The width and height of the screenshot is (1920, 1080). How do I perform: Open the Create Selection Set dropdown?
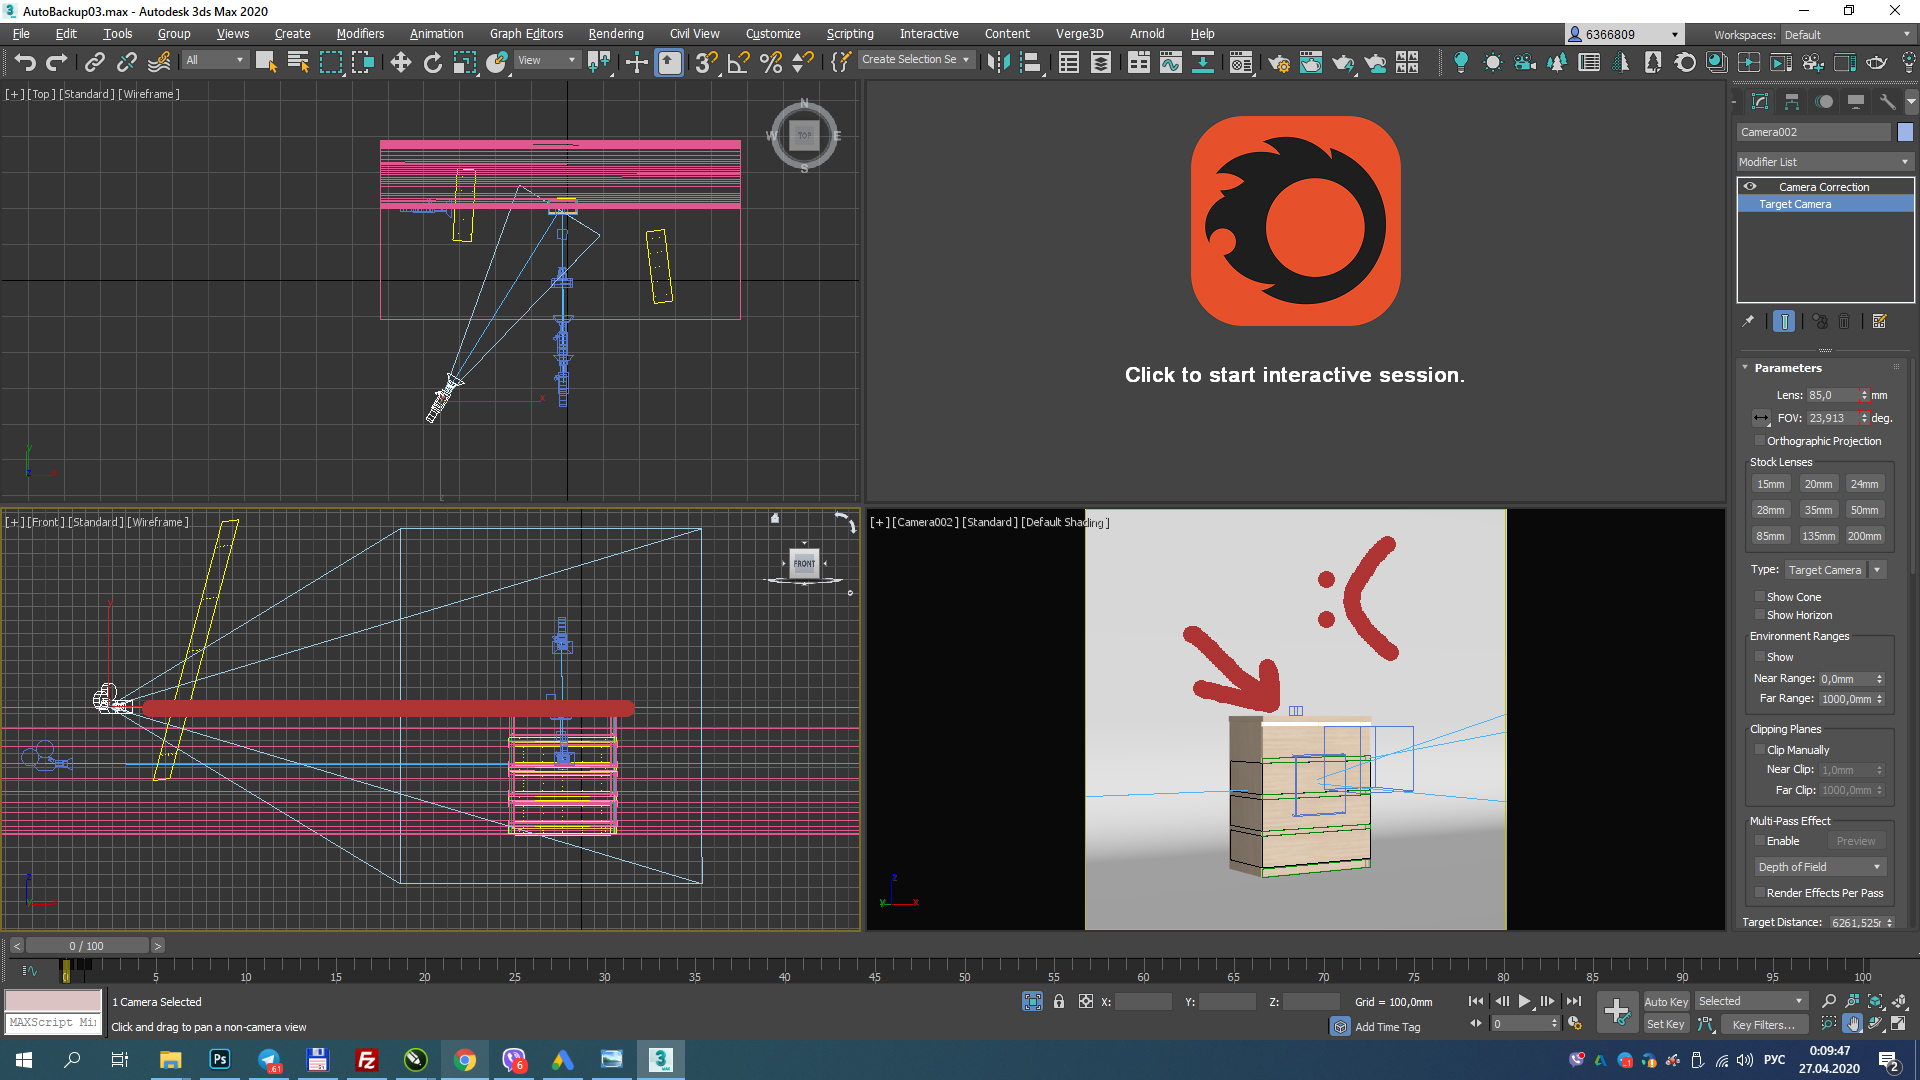pos(916,60)
